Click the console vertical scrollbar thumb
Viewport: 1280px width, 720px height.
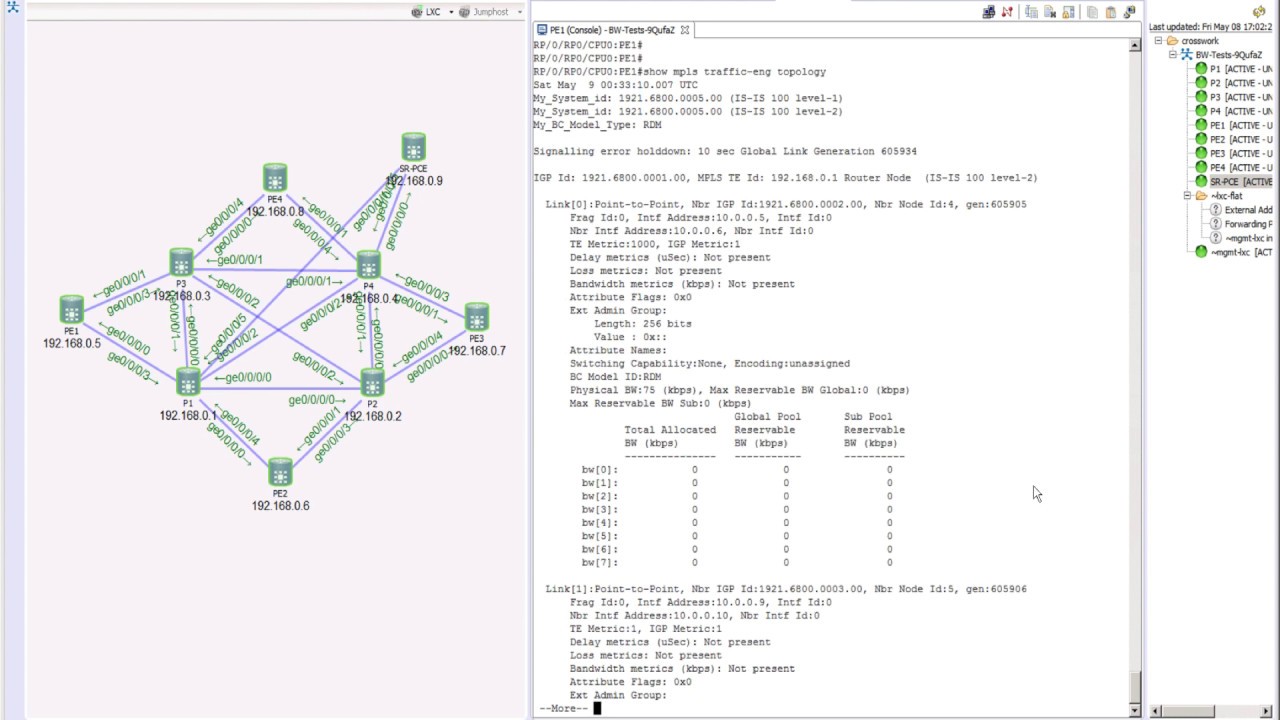tap(1135, 688)
